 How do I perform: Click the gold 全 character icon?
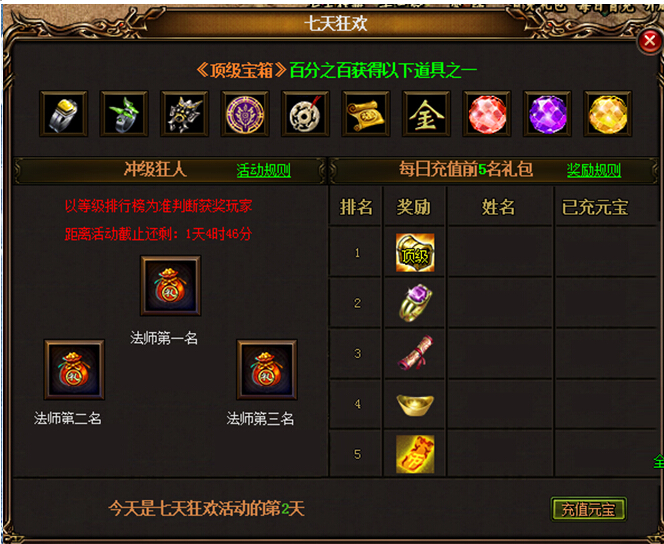[426, 113]
